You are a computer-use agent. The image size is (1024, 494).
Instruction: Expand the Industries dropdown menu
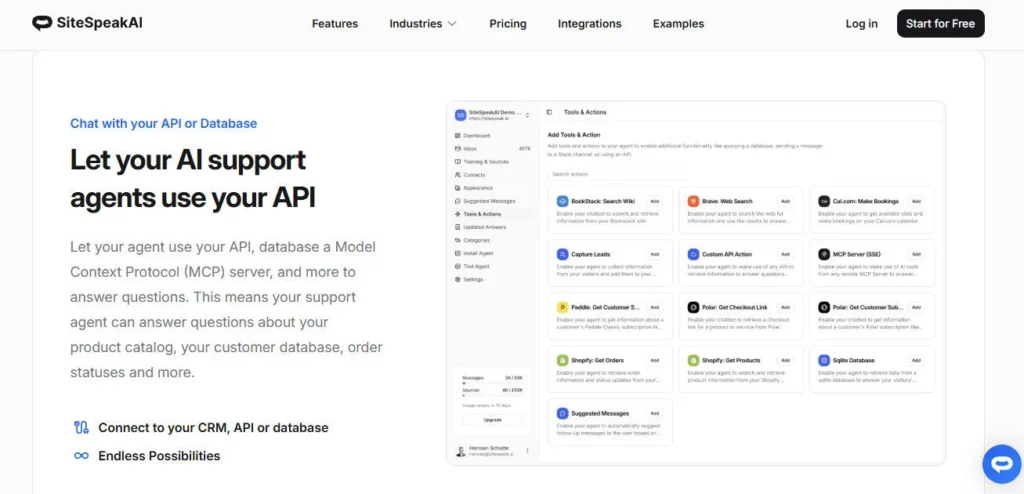[x=423, y=24]
